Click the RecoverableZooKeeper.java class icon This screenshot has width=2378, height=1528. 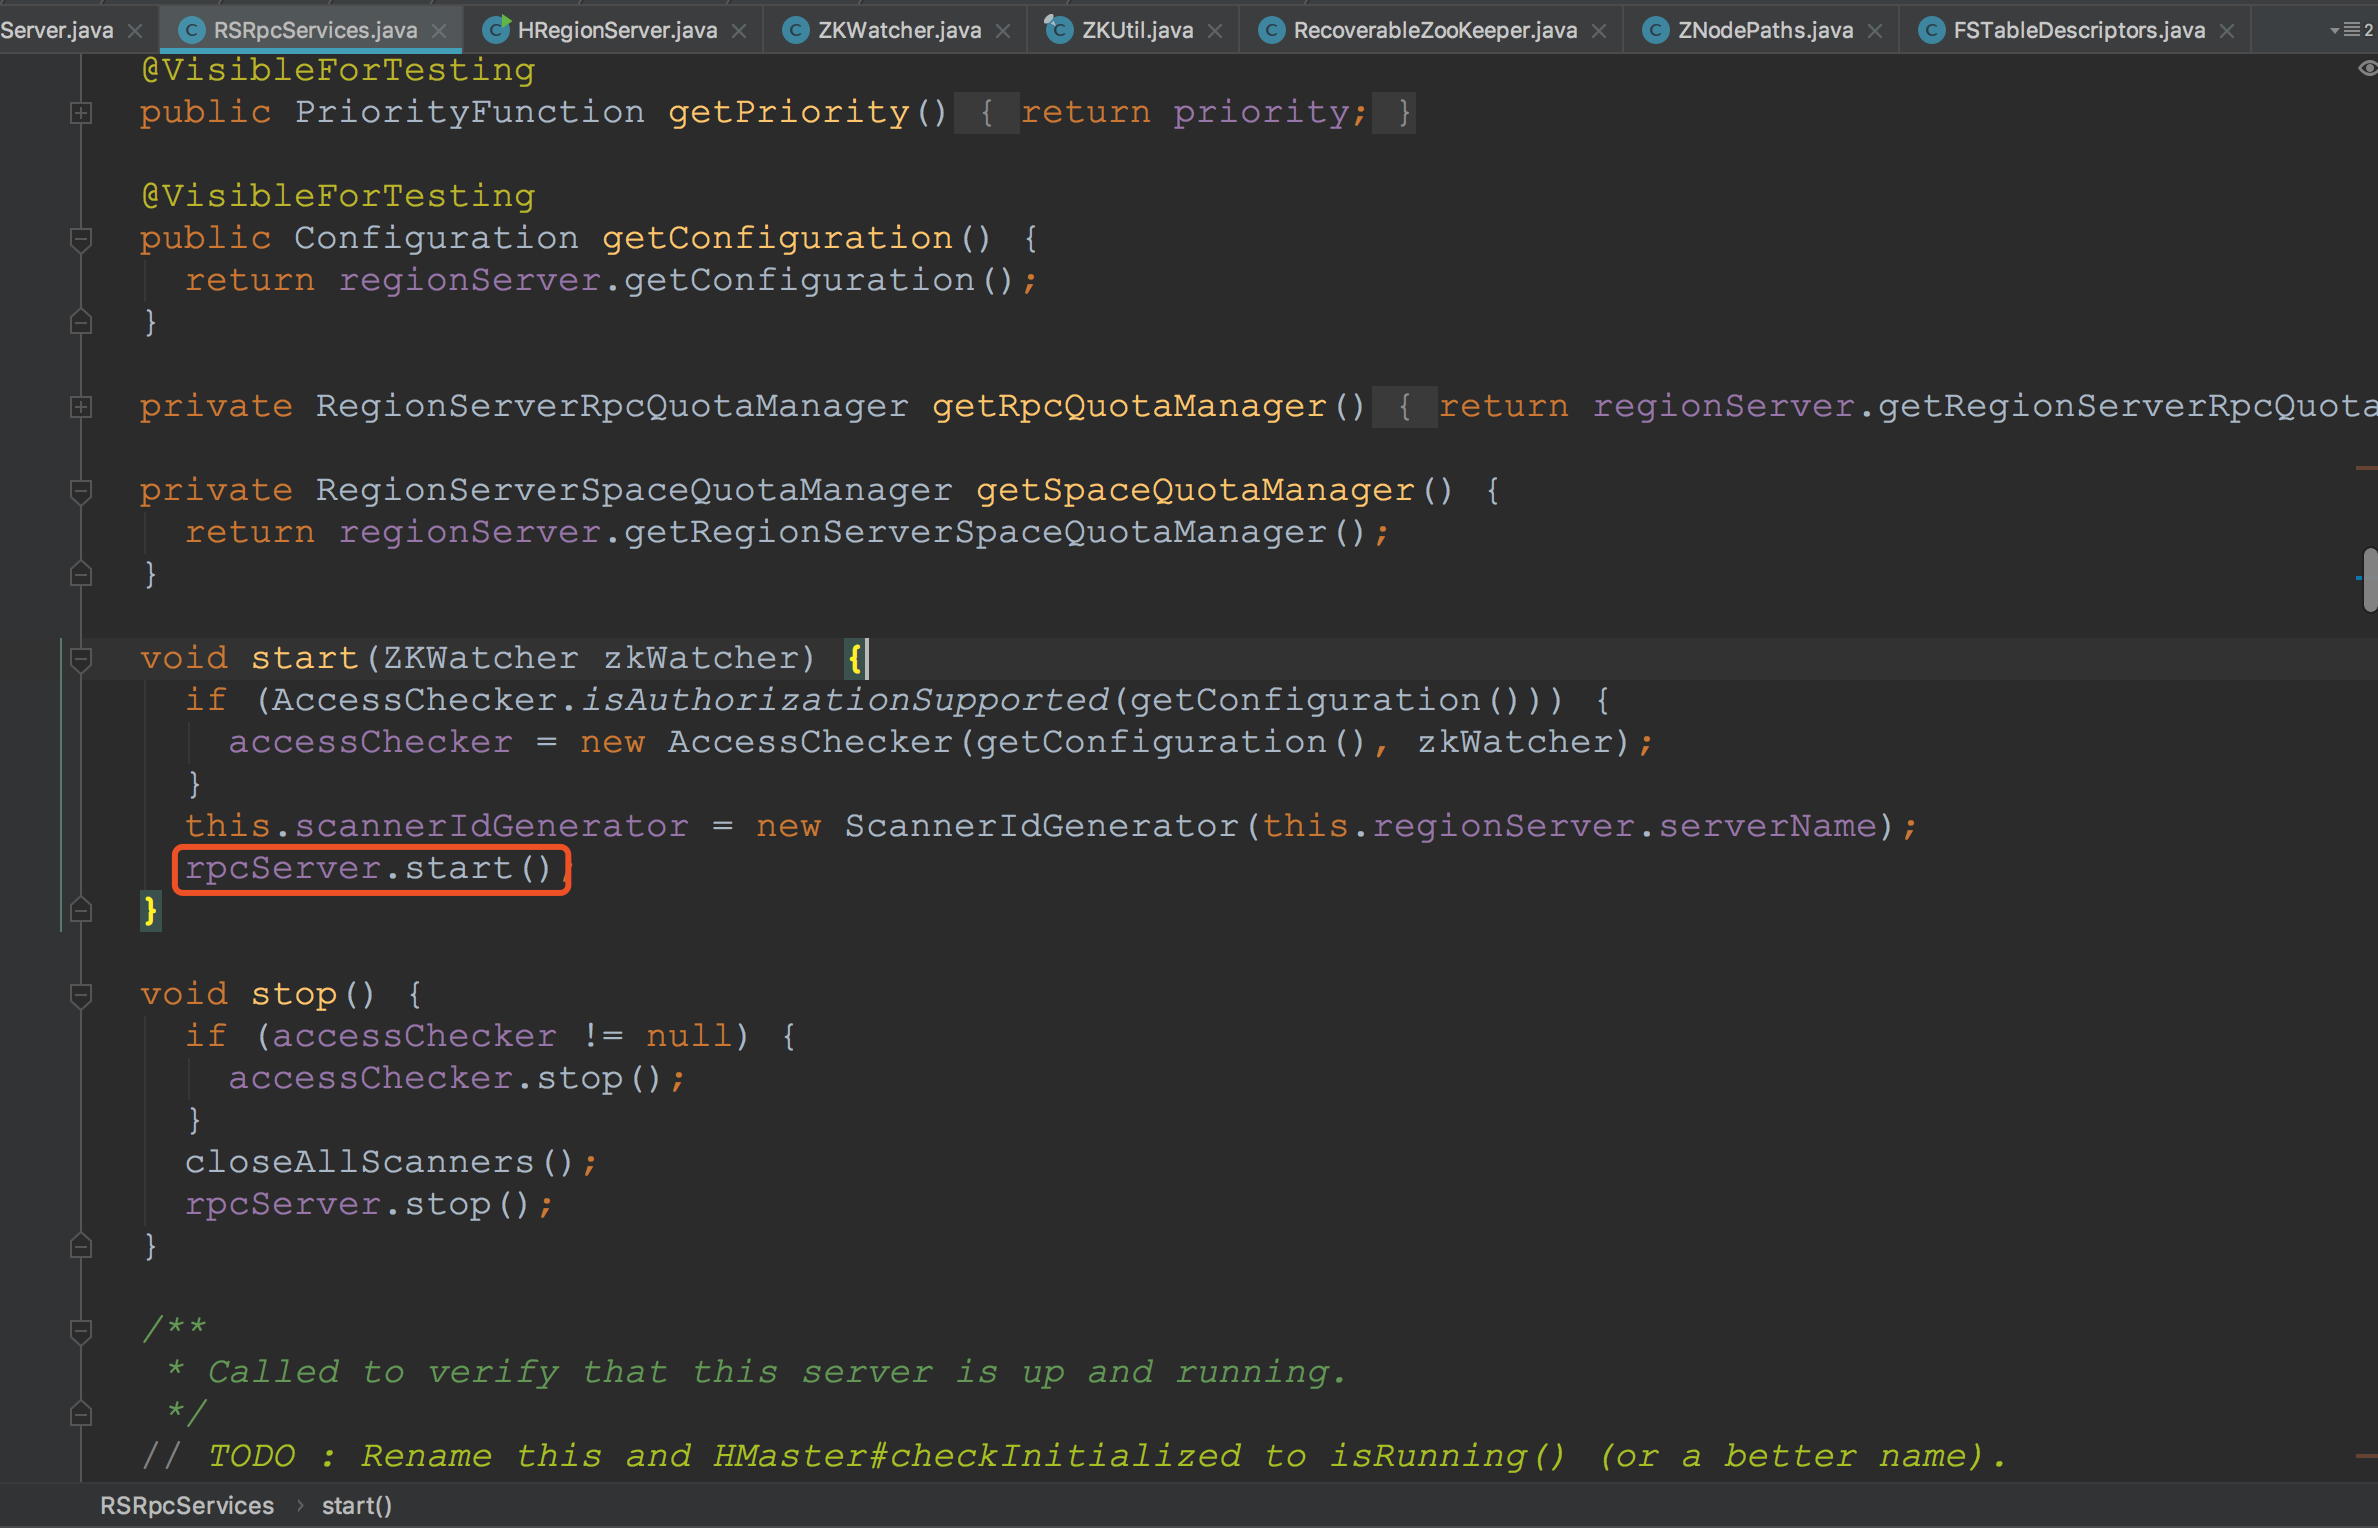1271,31
